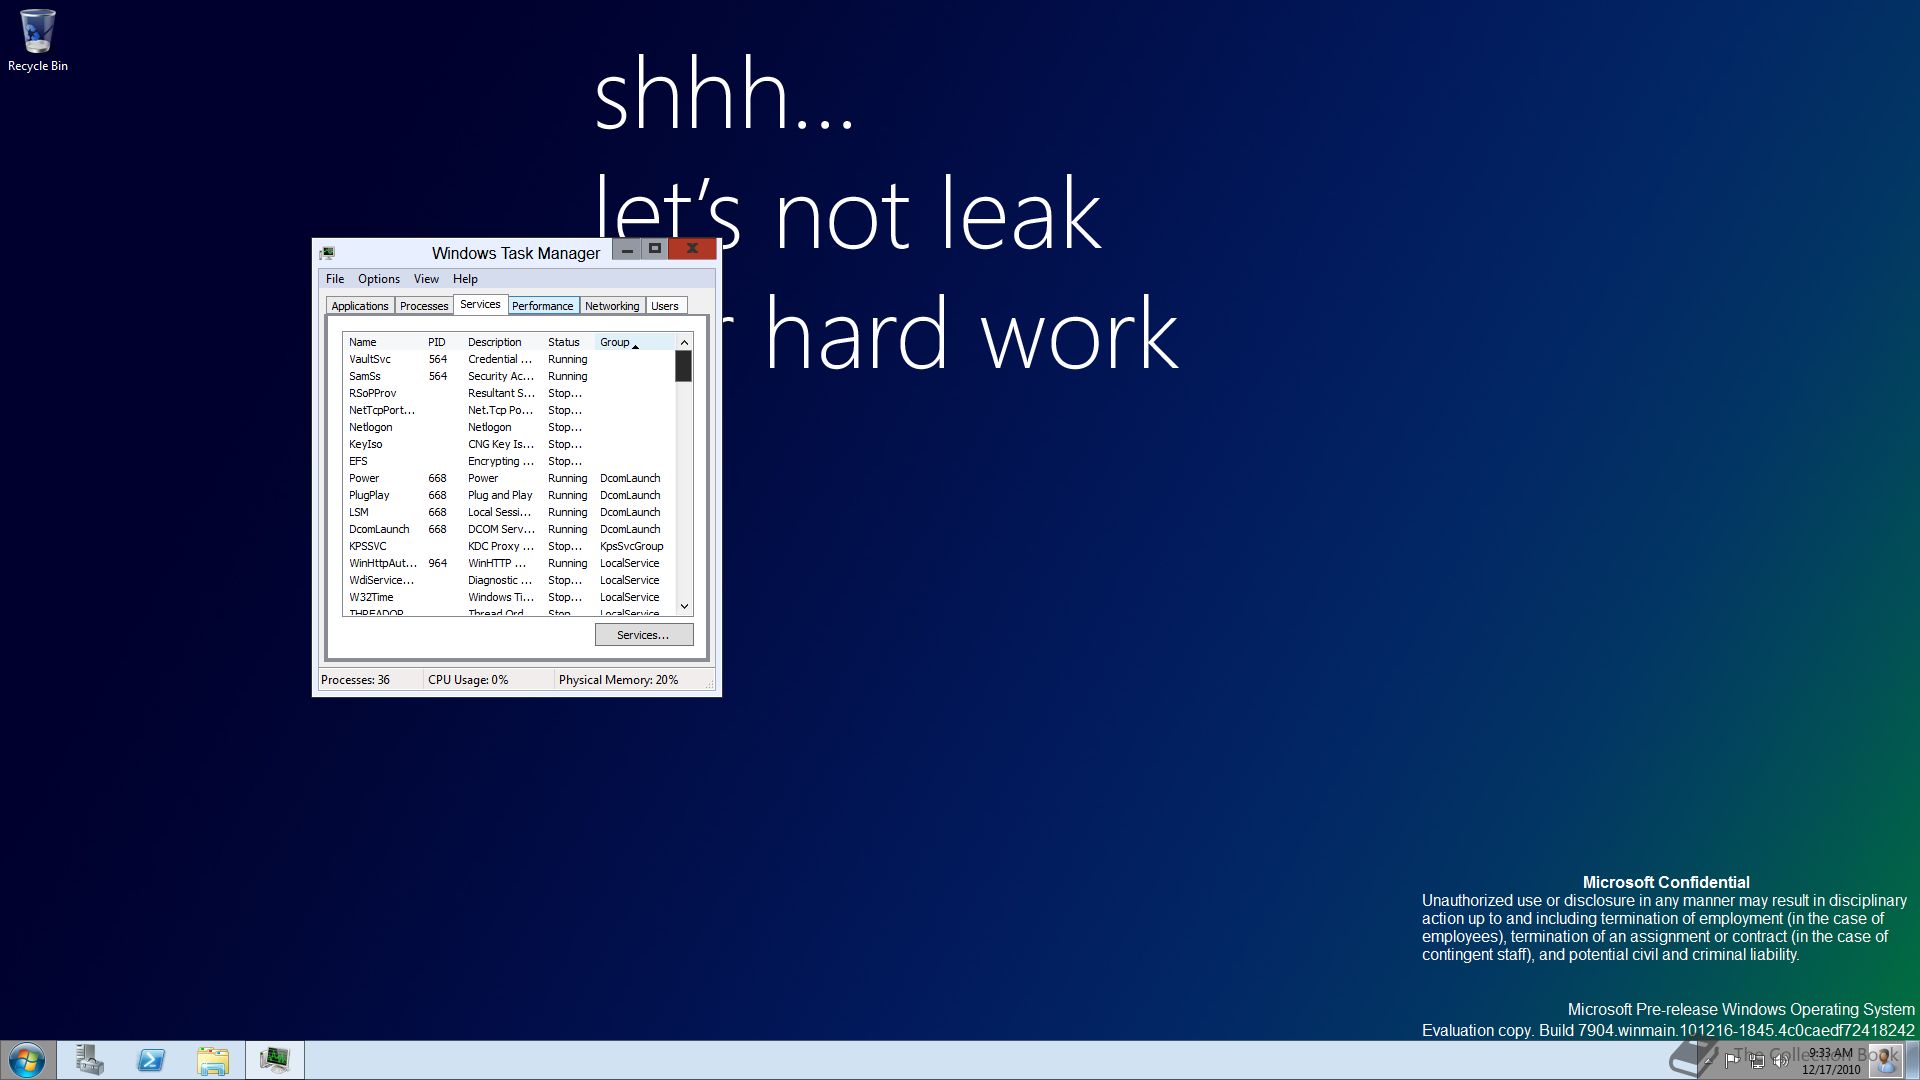Open the Recycle Bin desktop icon
Viewport: 1920px width, 1080px height.
37,41
